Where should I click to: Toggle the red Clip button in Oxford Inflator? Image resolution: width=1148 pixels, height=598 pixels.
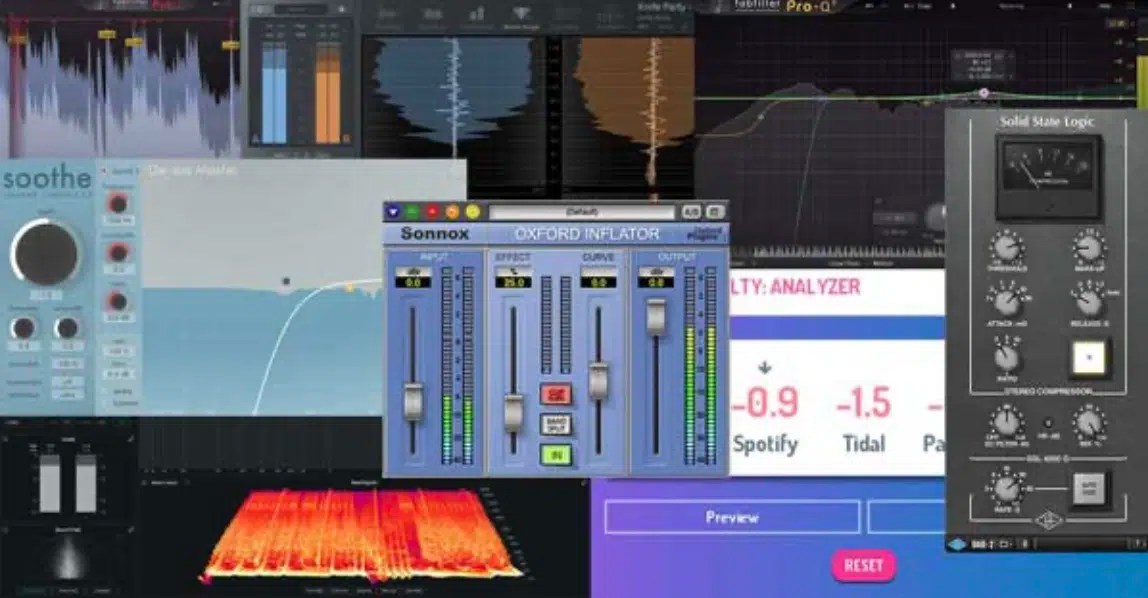(556, 395)
